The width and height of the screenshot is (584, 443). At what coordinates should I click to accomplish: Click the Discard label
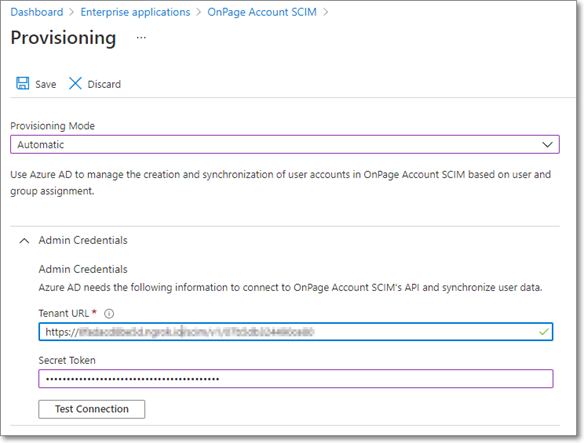(104, 84)
